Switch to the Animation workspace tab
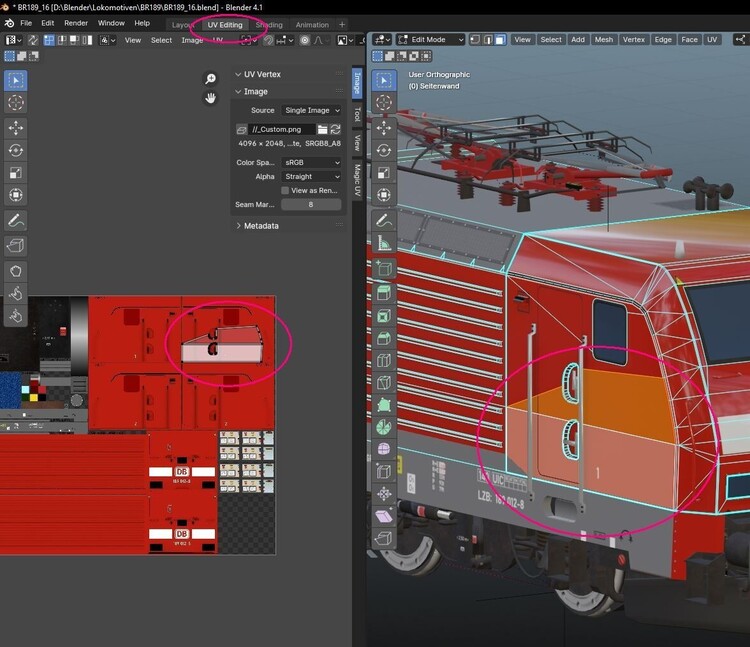This screenshot has height=647, width=750. pyautogui.click(x=312, y=25)
